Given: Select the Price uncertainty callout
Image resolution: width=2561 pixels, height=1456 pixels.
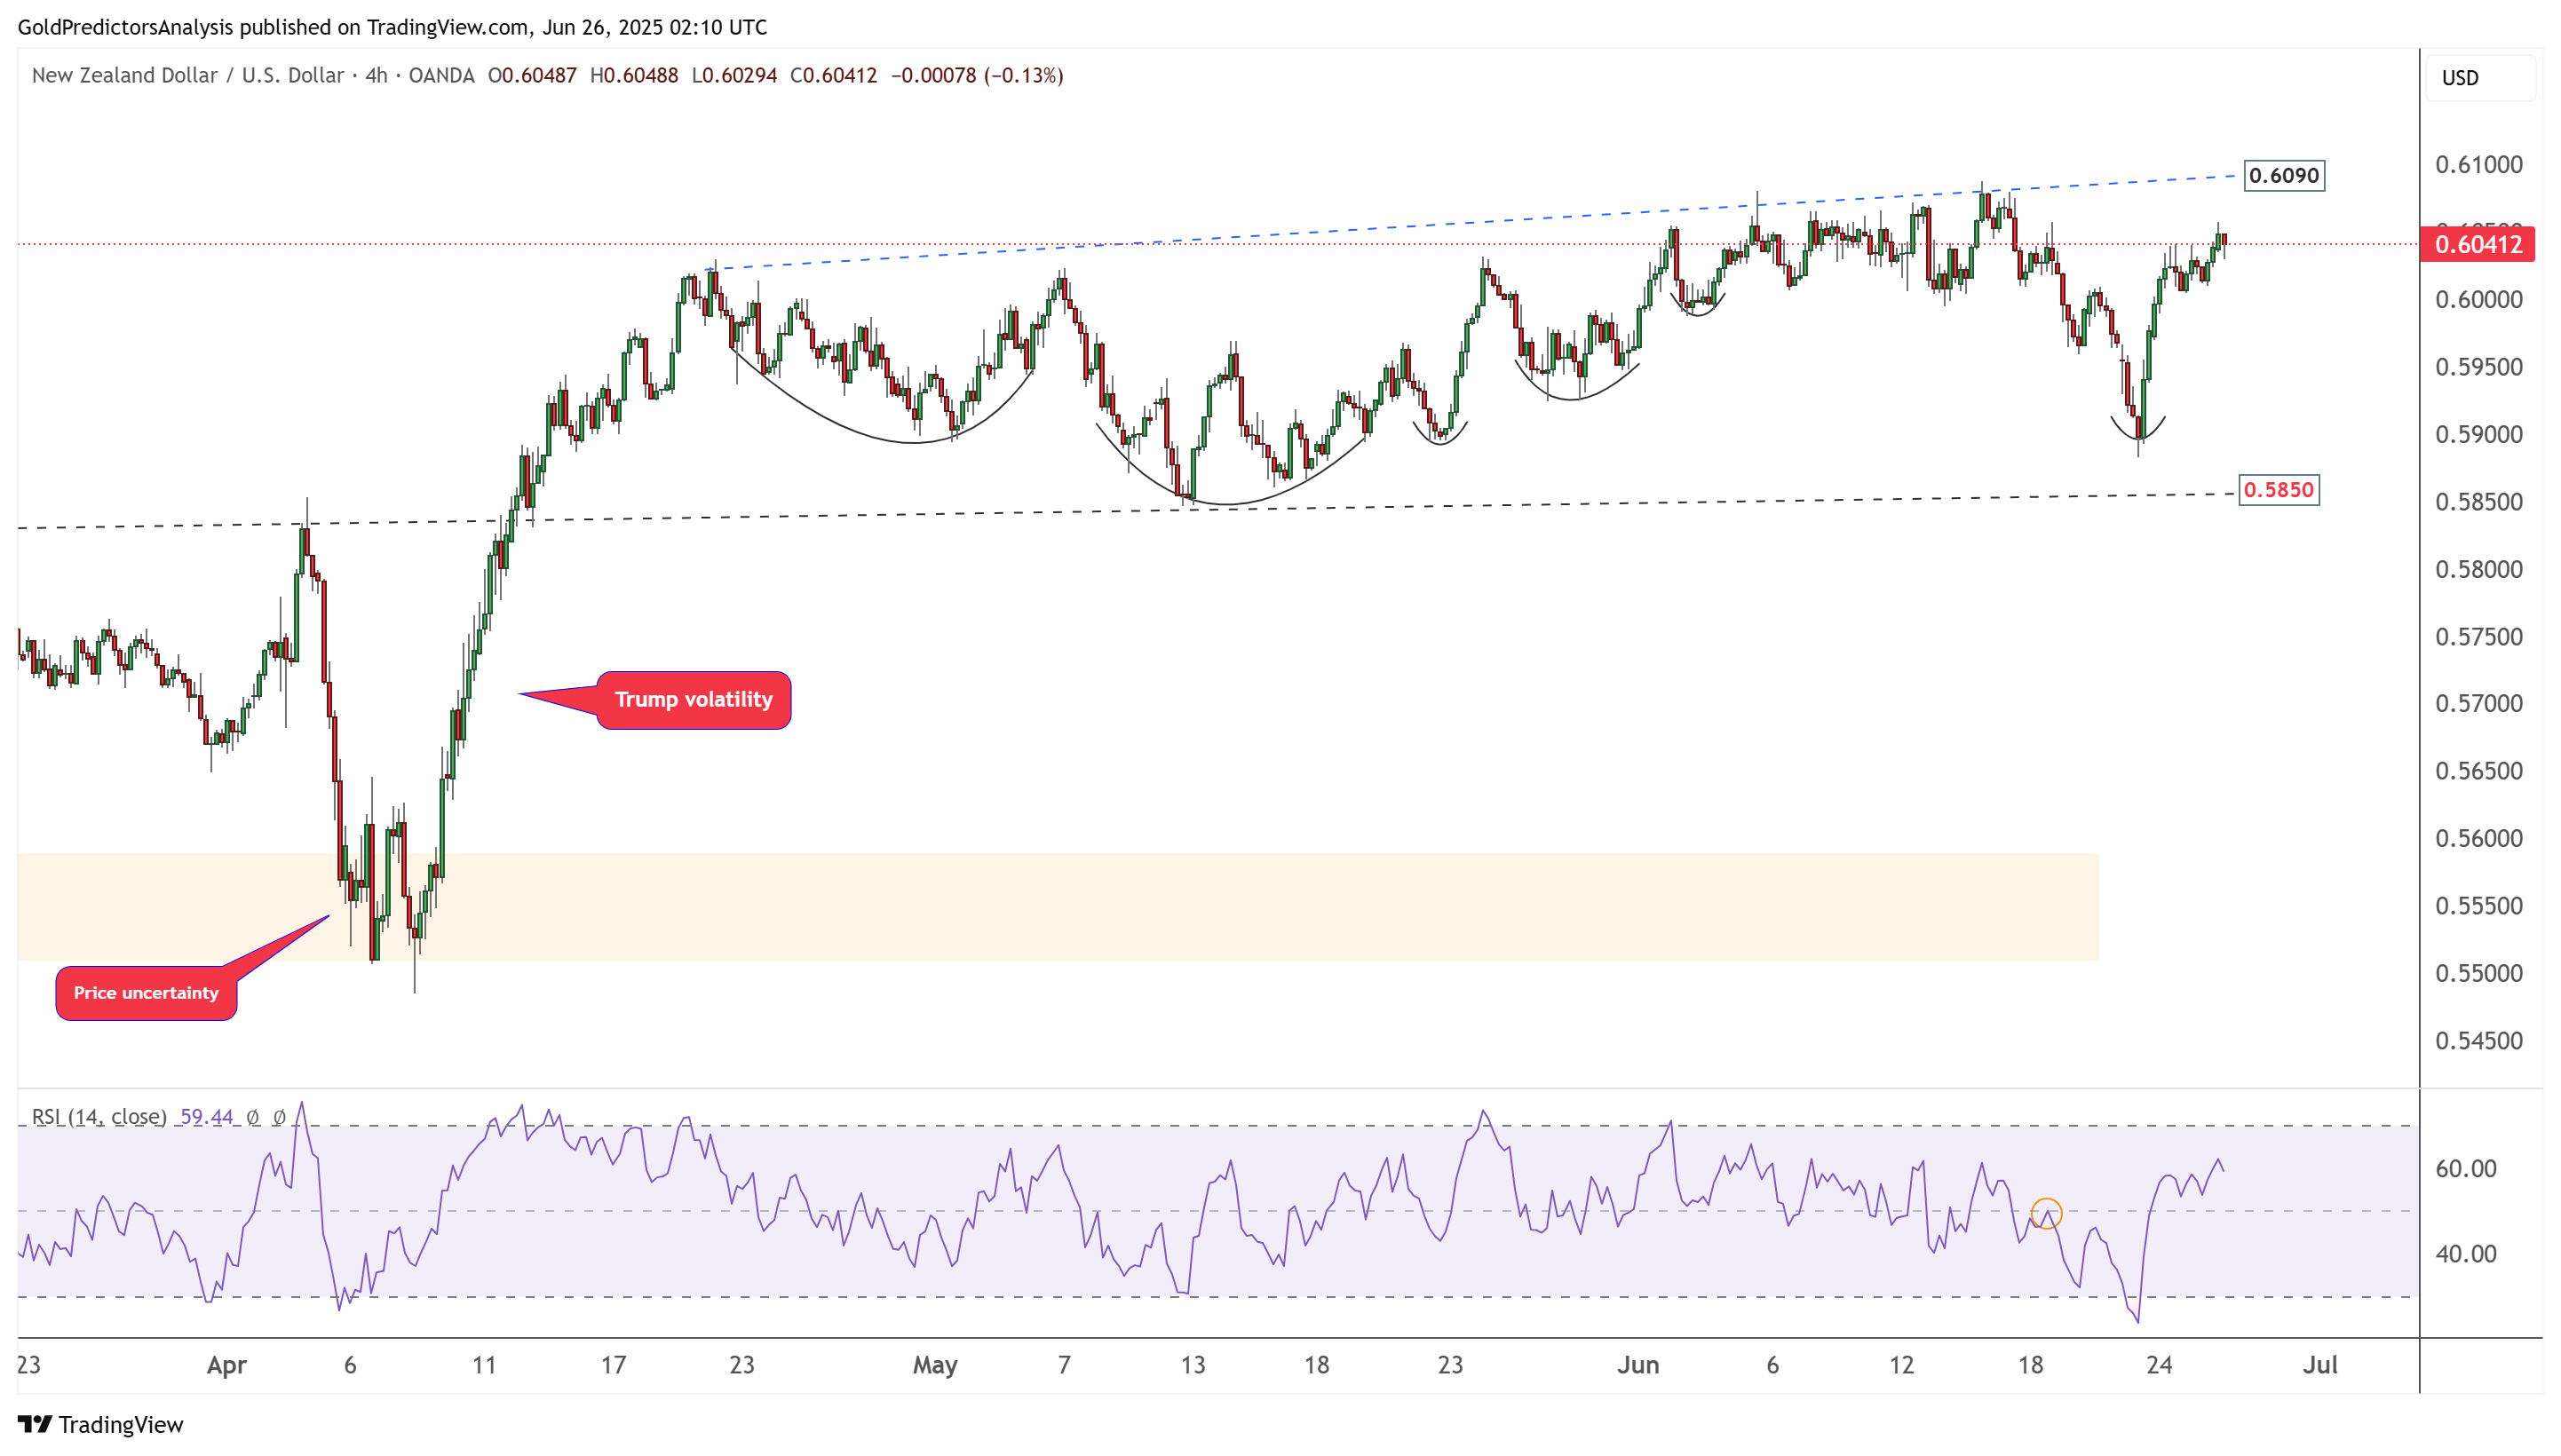Looking at the screenshot, I should (146, 993).
